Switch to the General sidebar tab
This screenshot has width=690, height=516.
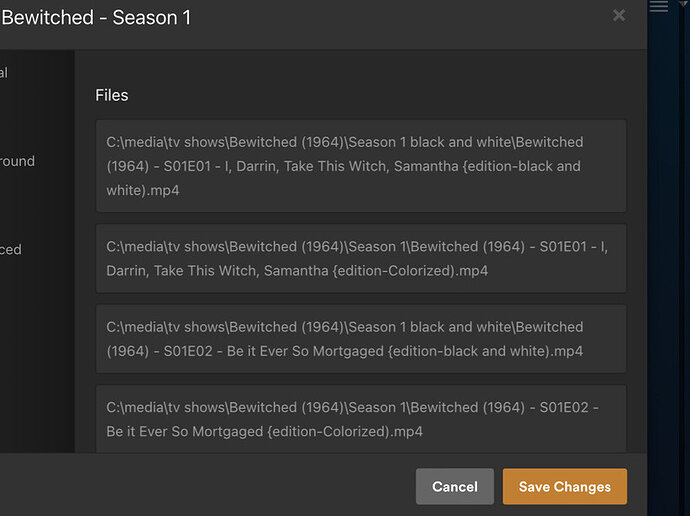[4, 73]
